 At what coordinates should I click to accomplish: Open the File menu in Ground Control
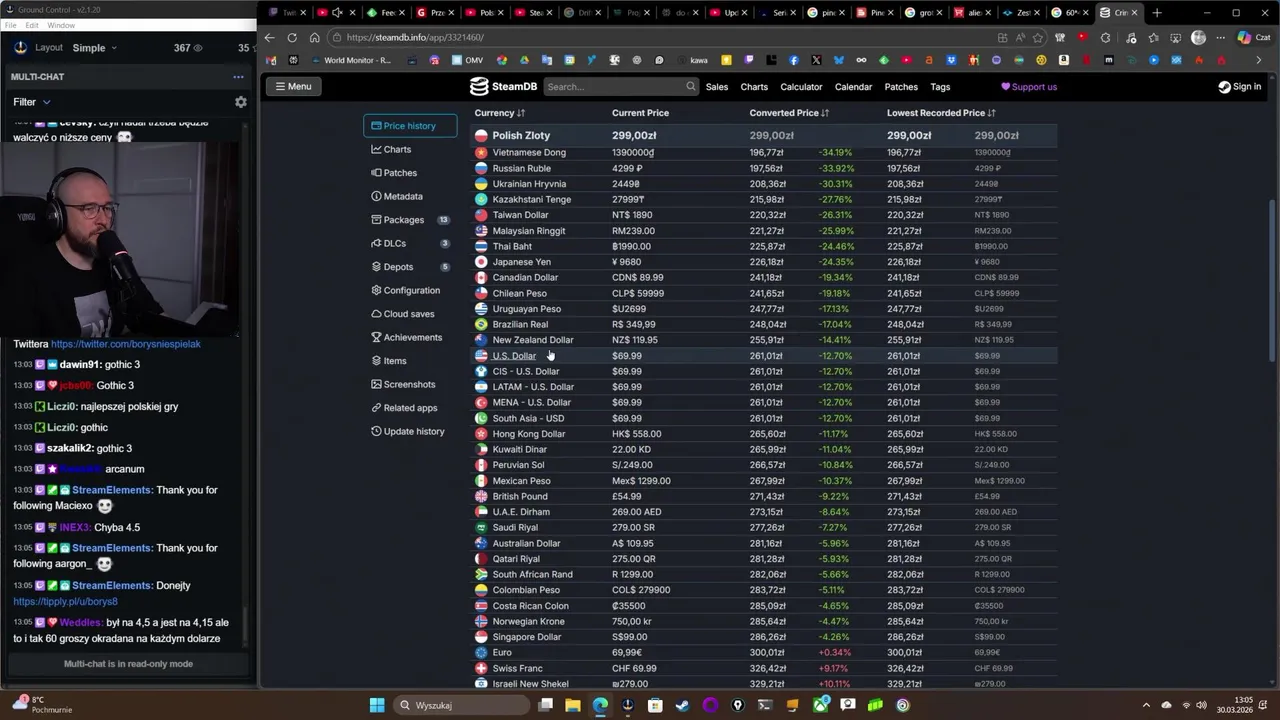click(x=11, y=25)
